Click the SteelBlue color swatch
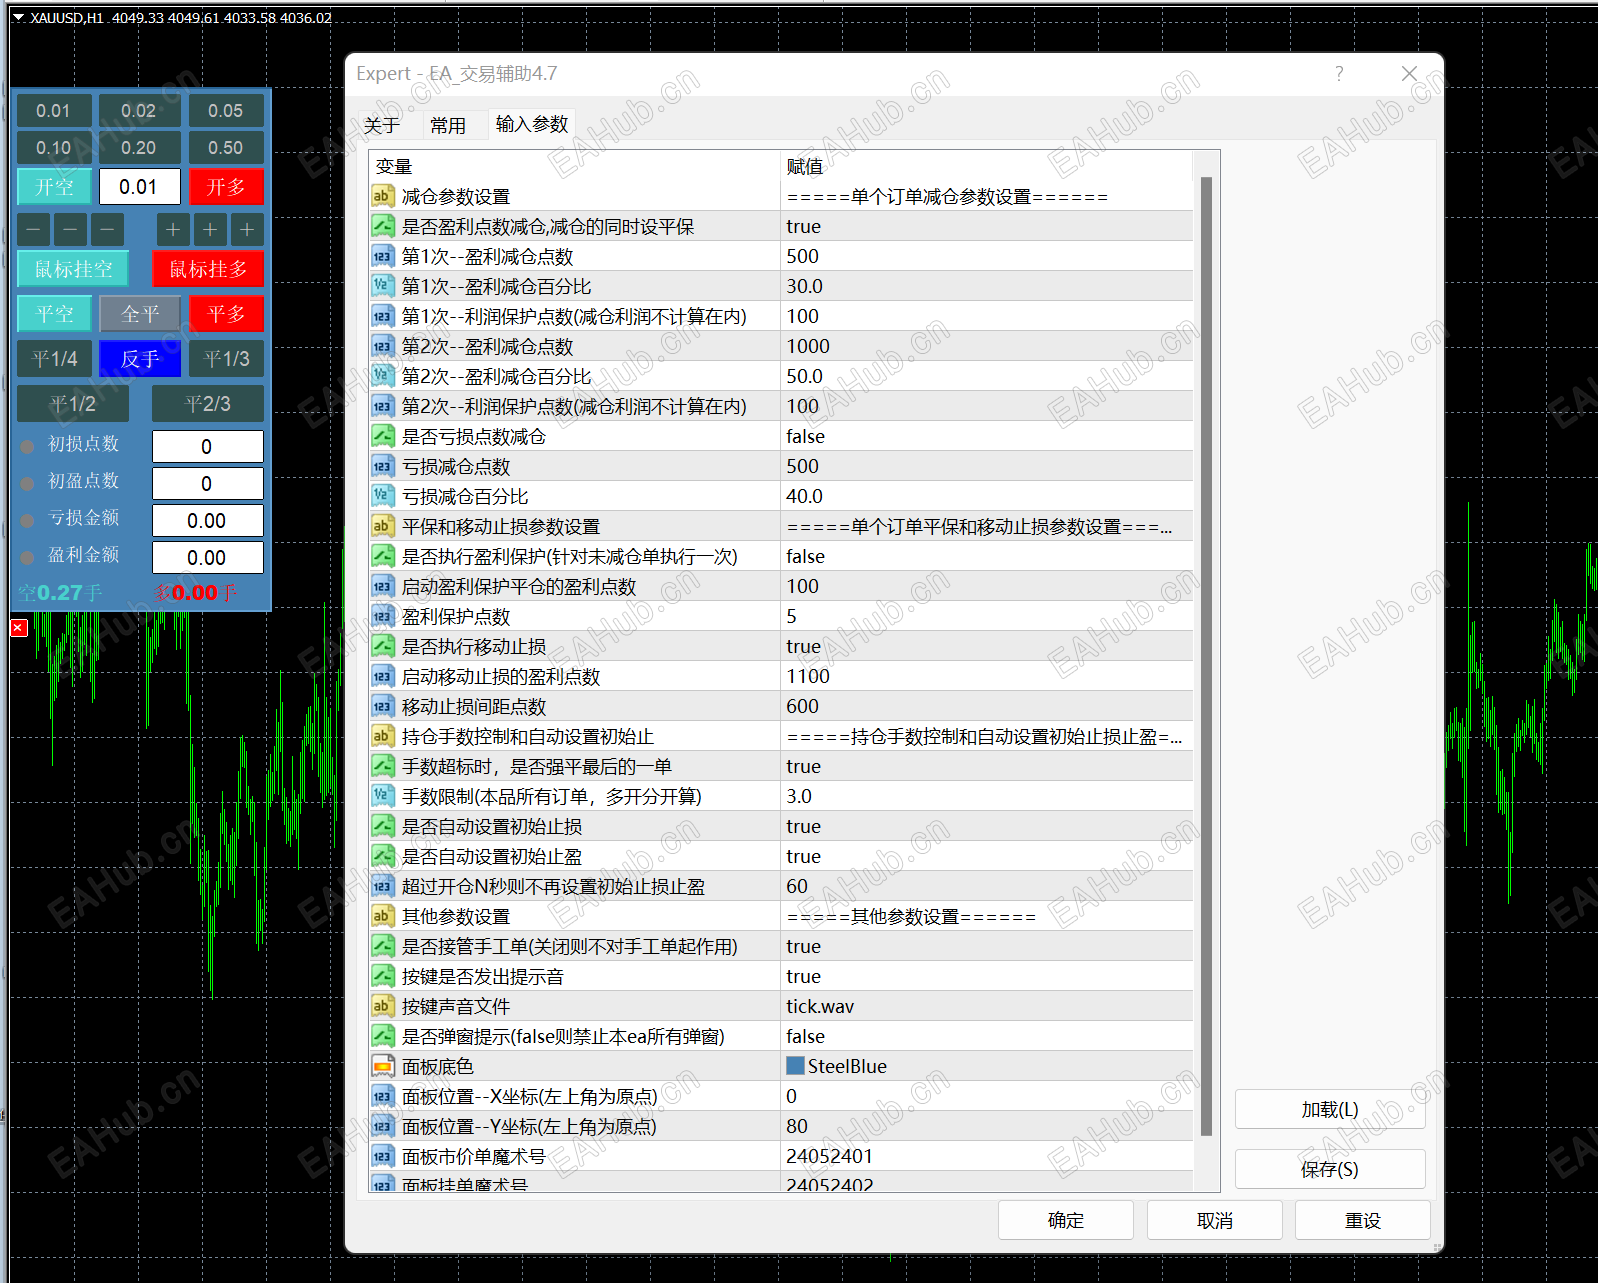The height and width of the screenshot is (1283, 1598). point(795,1066)
